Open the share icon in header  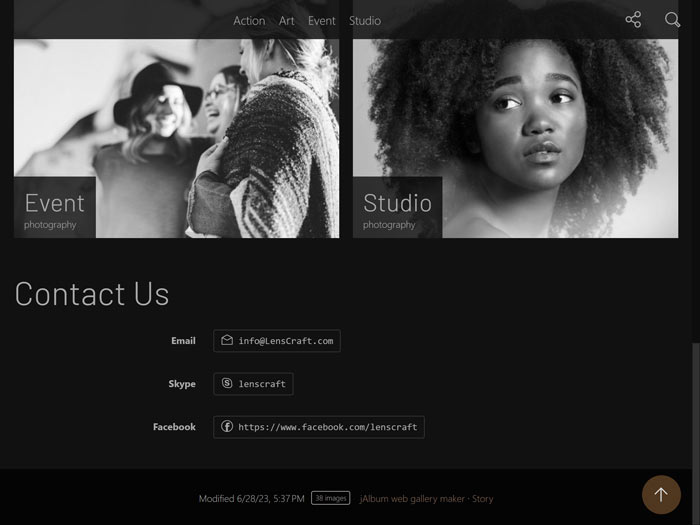coord(633,20)
